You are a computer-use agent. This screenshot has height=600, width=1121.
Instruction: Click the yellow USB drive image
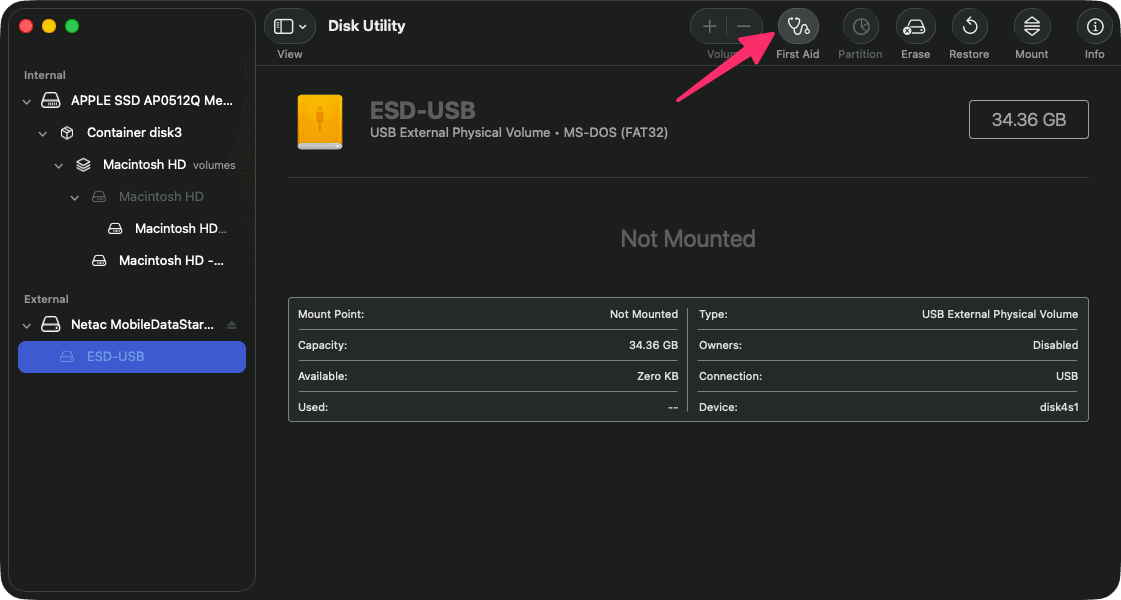320,122
